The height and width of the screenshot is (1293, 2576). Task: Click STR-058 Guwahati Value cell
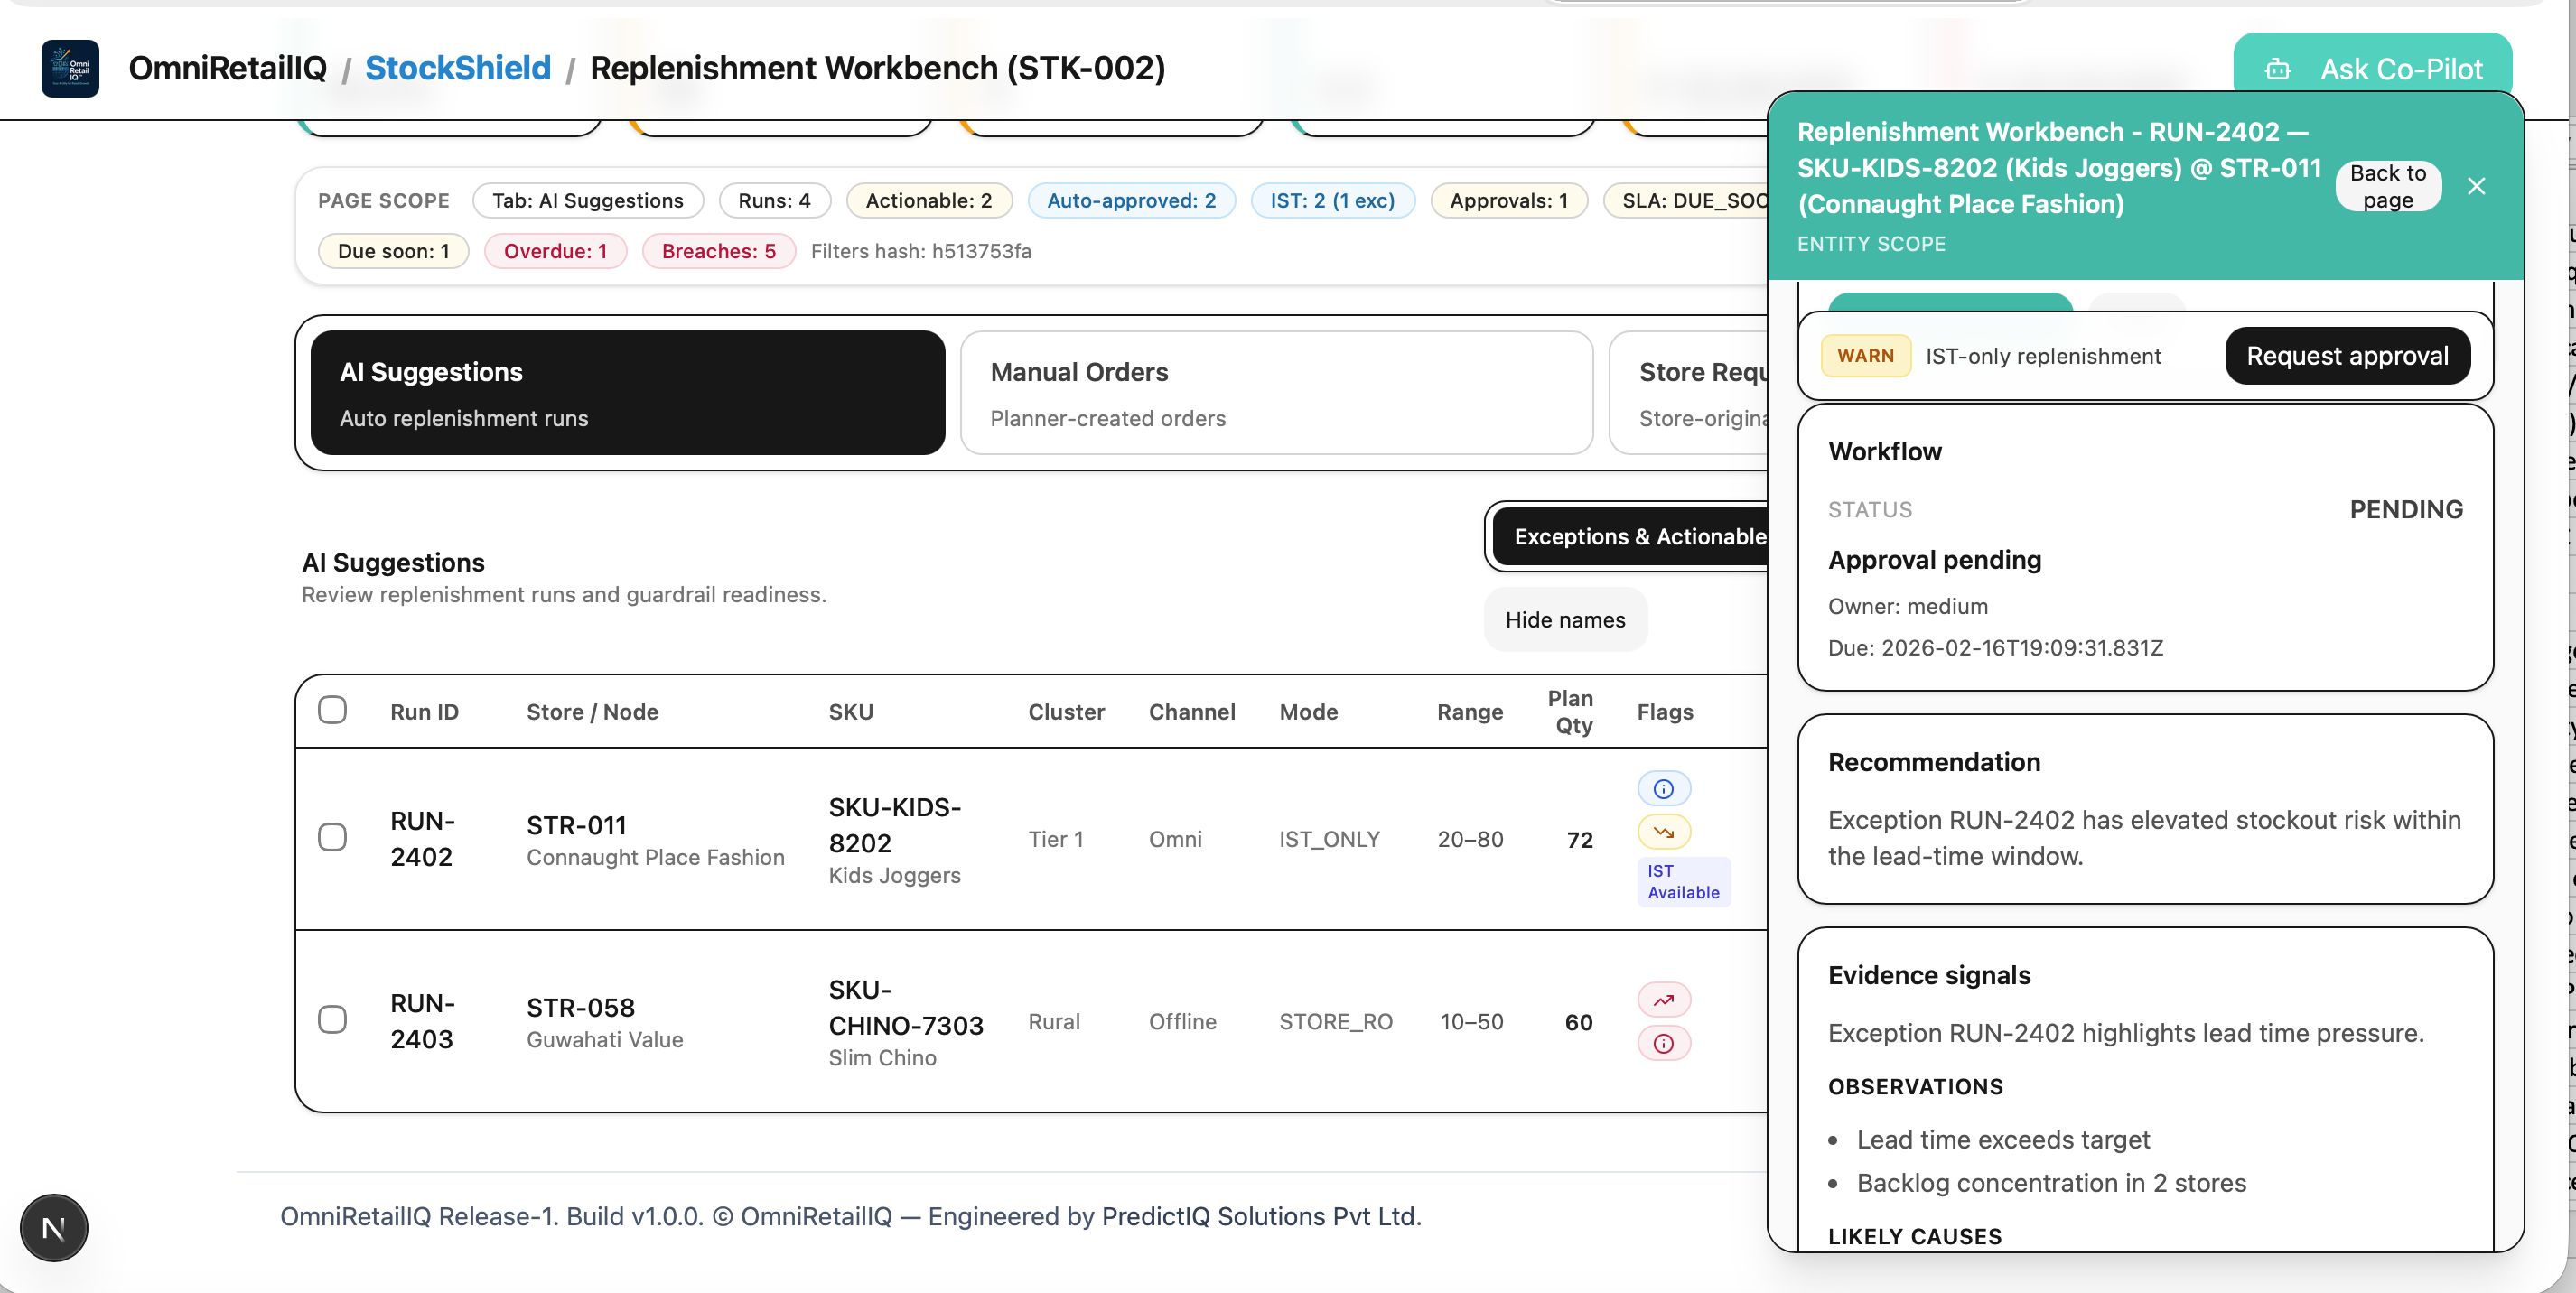[604, 1021]
